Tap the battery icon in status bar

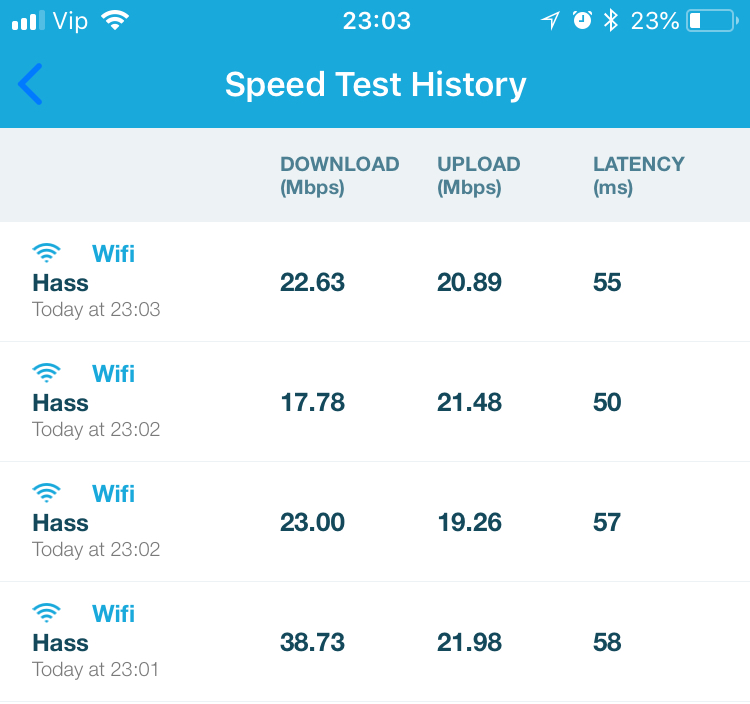tap(710, 21)
